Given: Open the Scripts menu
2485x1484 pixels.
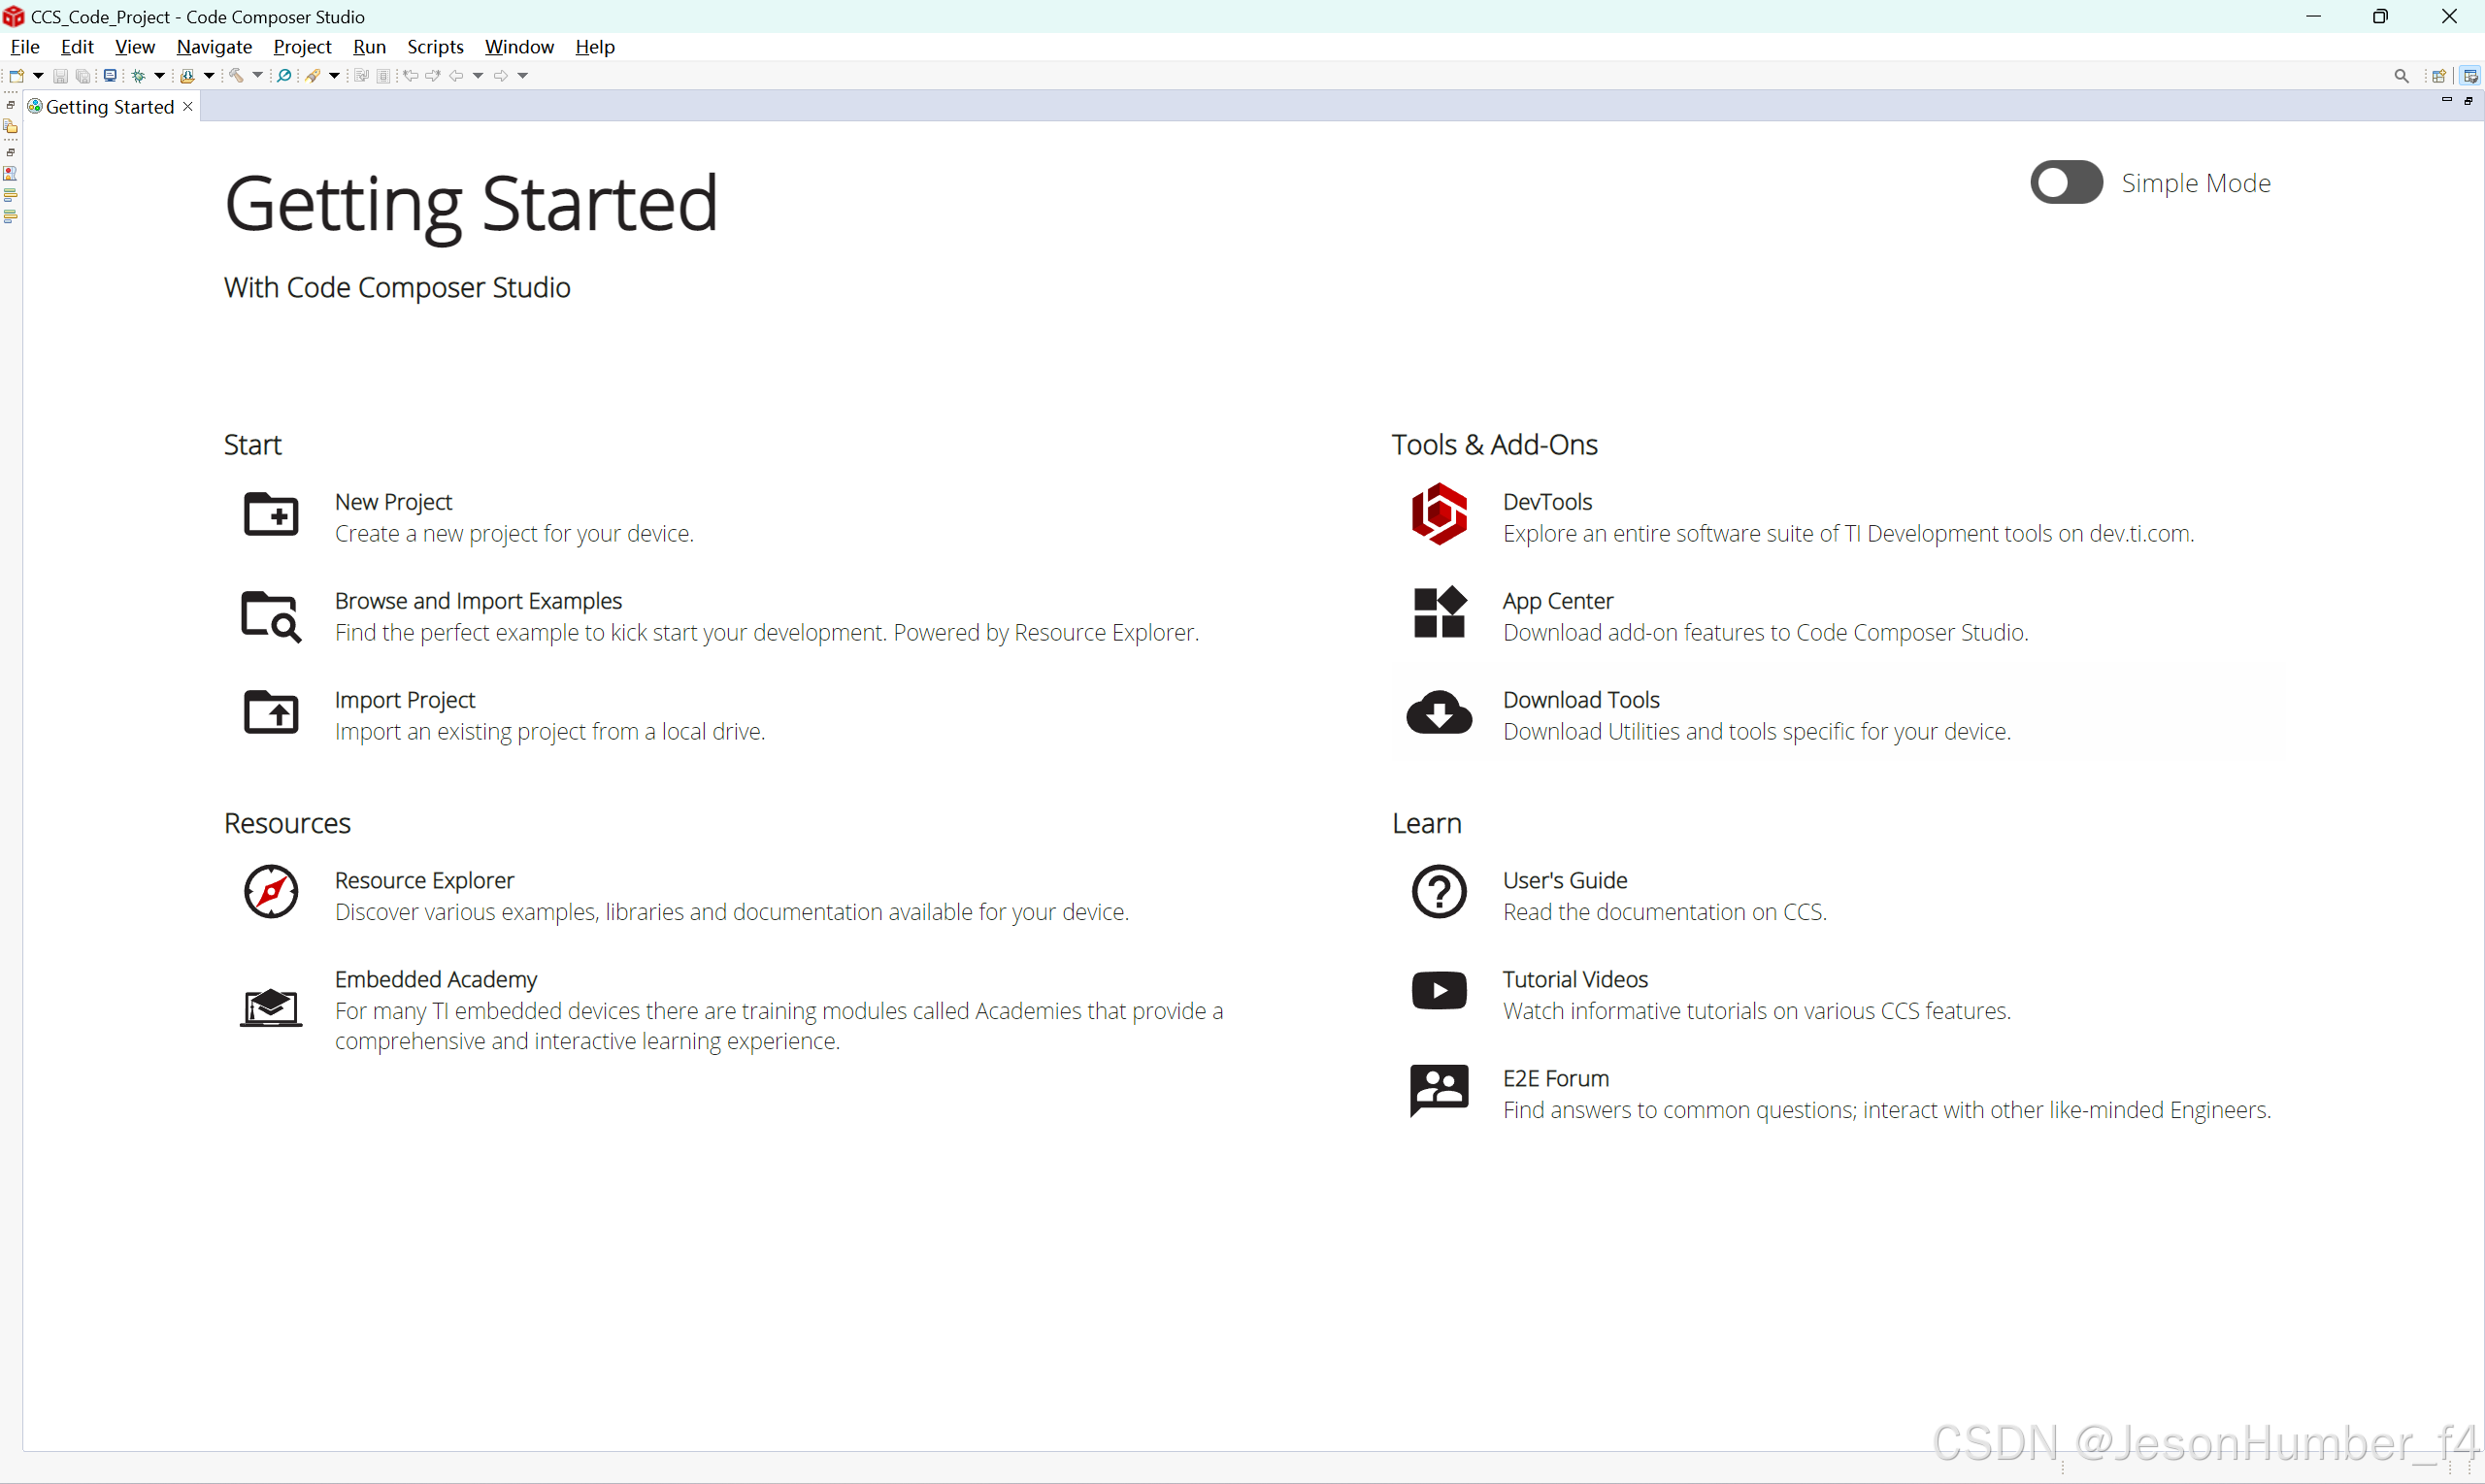Looking at the screenshot, I should (x=435, y=47).
